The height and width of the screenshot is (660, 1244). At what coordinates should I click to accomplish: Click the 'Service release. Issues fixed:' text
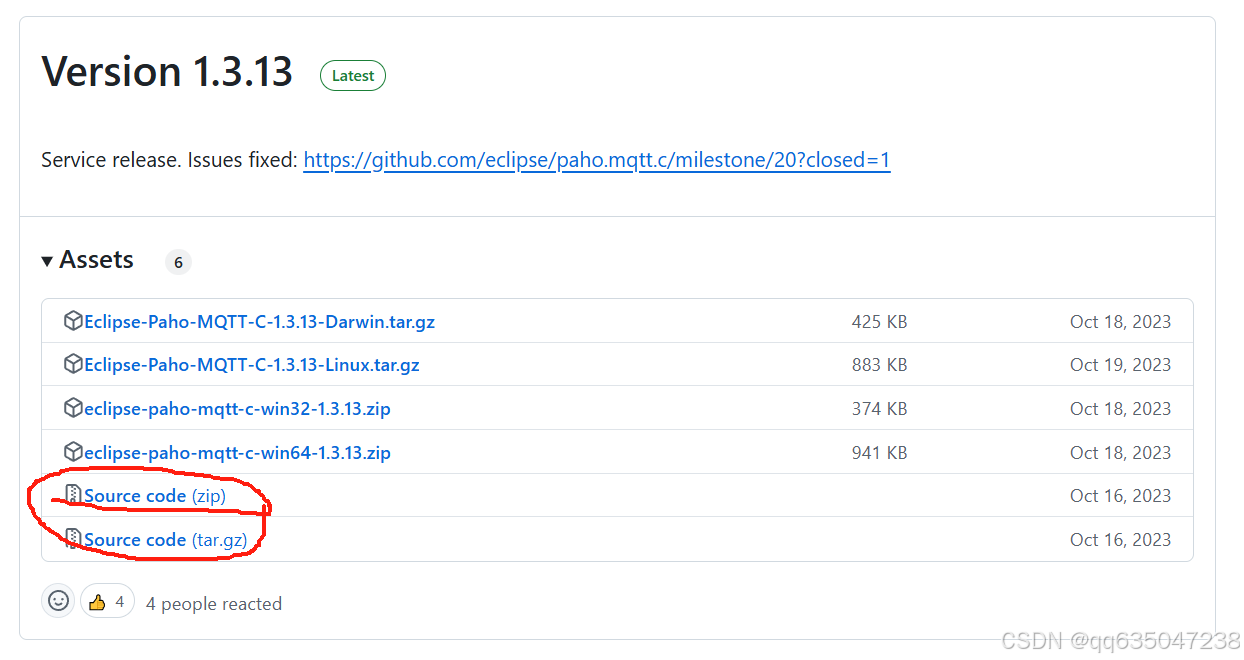pyautogui.click(x=169, y=160)
